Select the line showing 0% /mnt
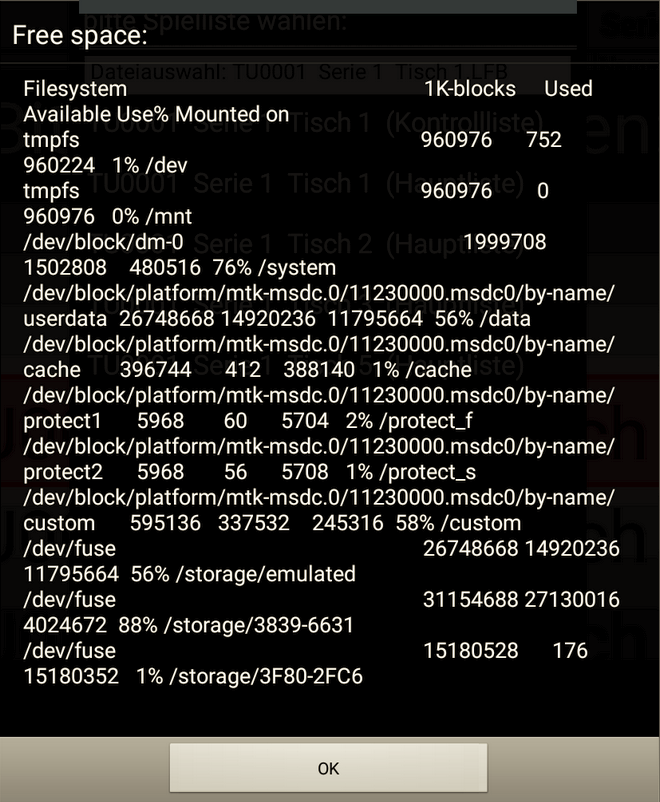The width and height of the screenshot is (660, 802). [108, 216]
